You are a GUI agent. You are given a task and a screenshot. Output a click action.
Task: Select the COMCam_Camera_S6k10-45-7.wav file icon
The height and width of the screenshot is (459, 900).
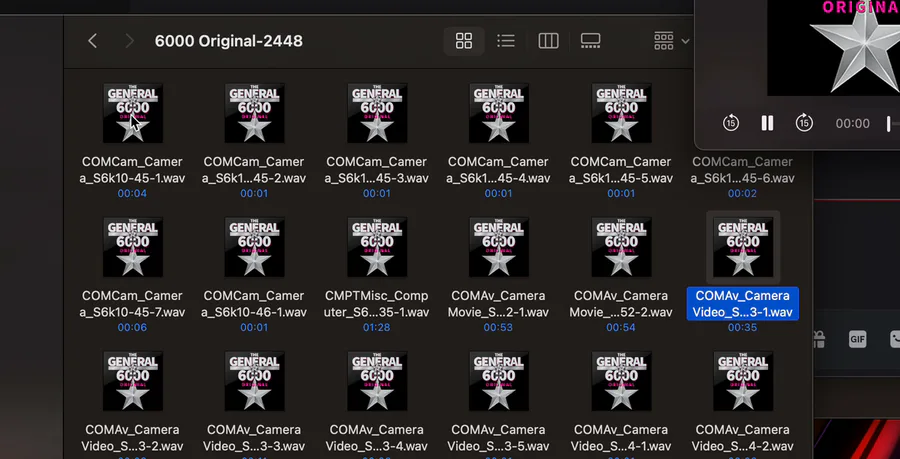tap(133, 247)
